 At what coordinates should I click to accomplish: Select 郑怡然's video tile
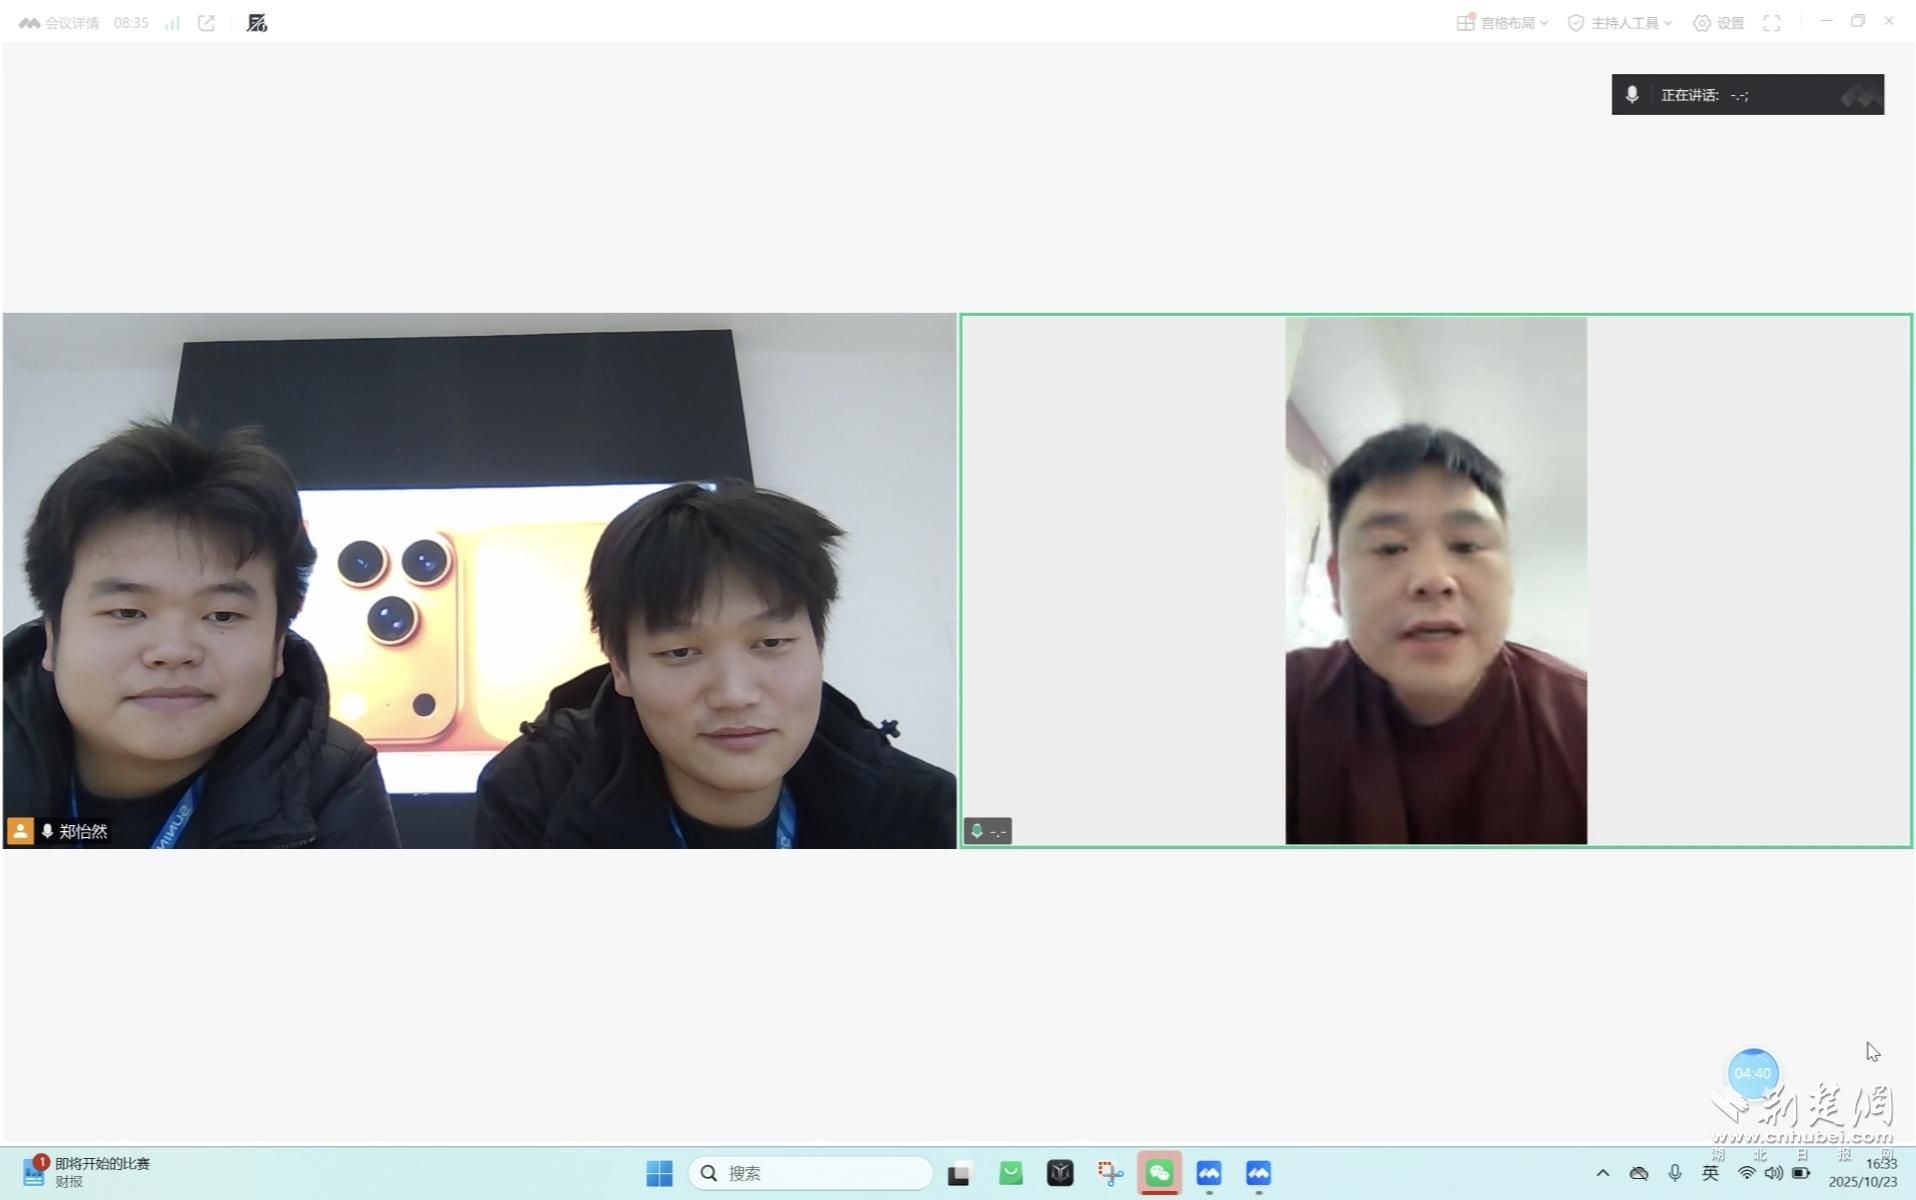pyautogui.click(x=479, y=580)
